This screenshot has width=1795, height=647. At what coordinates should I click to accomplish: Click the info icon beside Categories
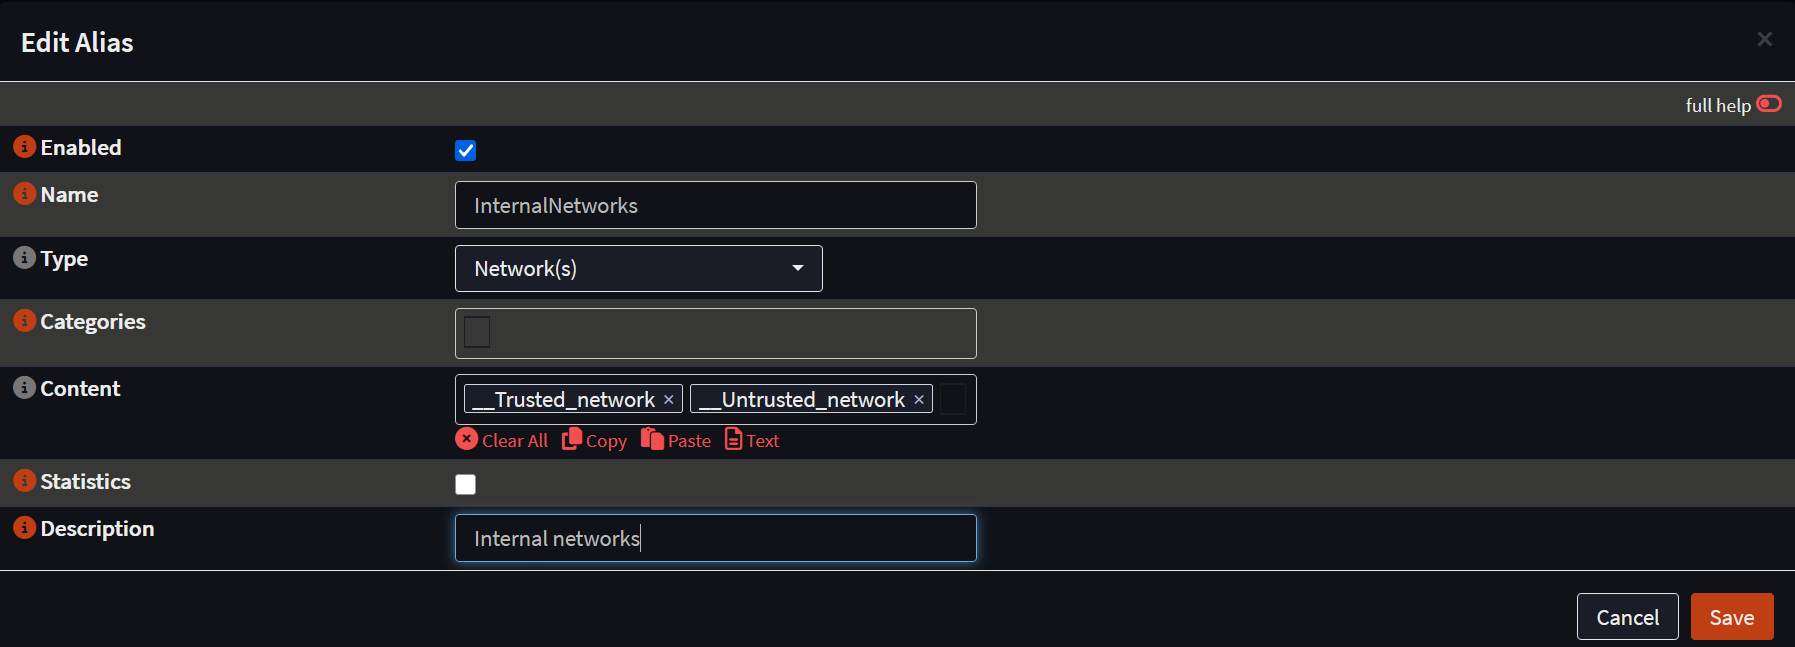(24, 321)
